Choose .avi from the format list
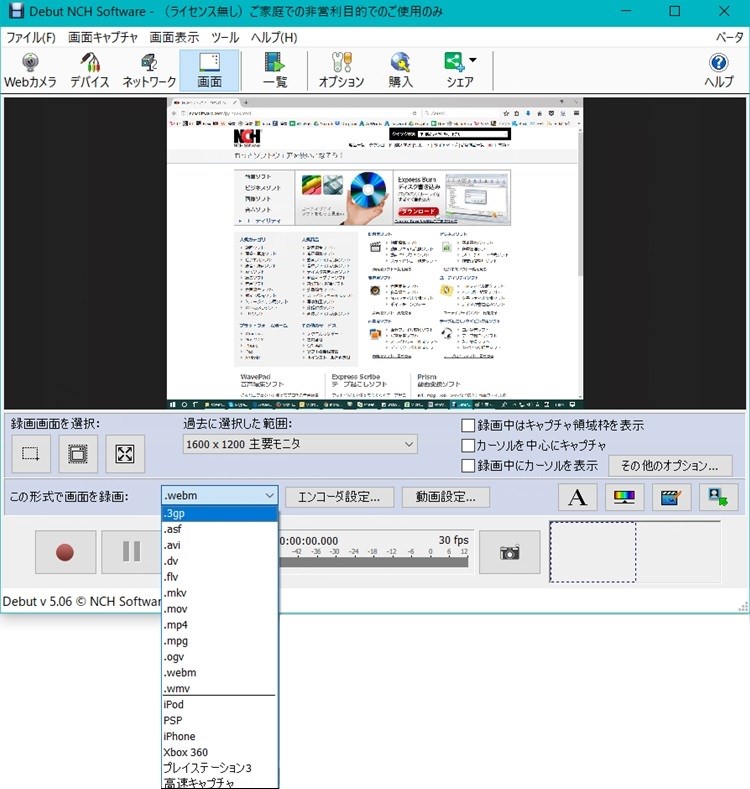 coord(219,545)
